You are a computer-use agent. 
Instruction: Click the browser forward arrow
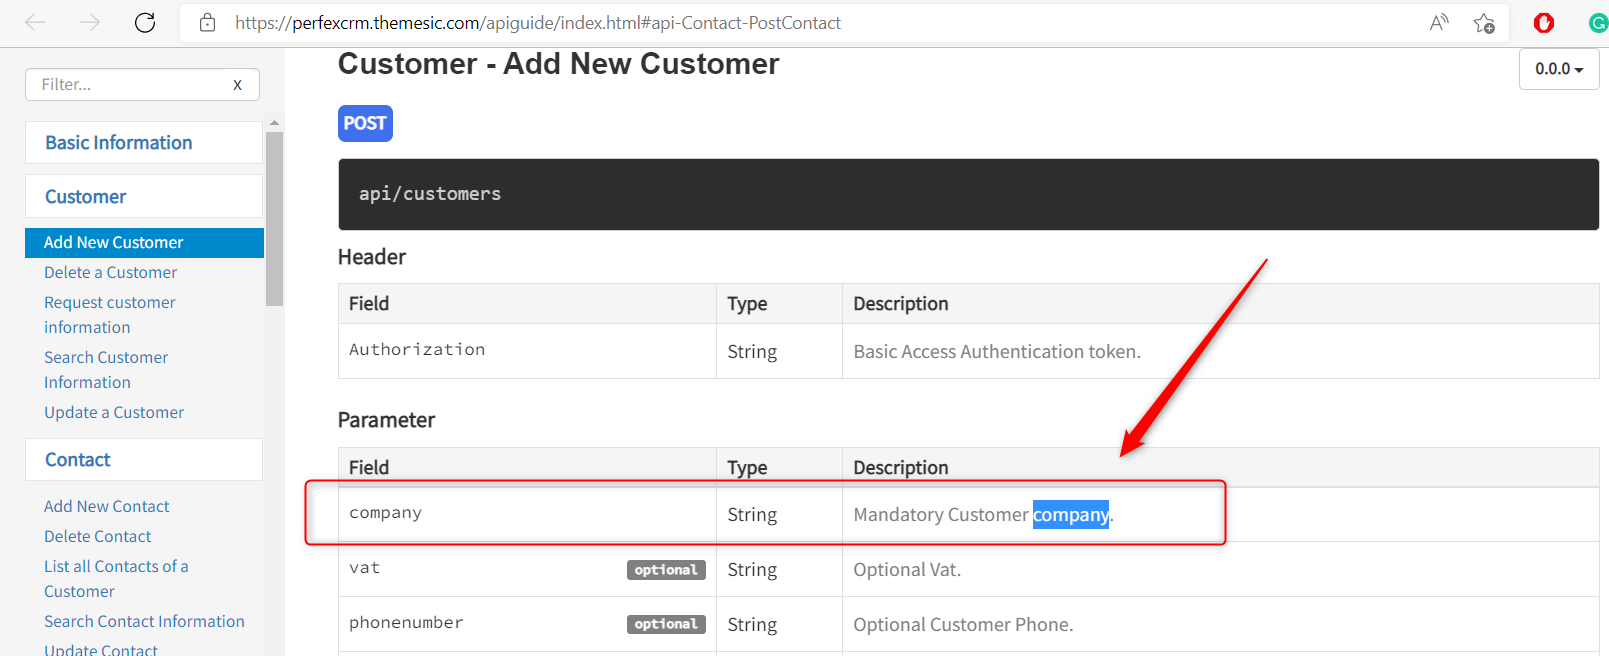(x=90, y=22)
